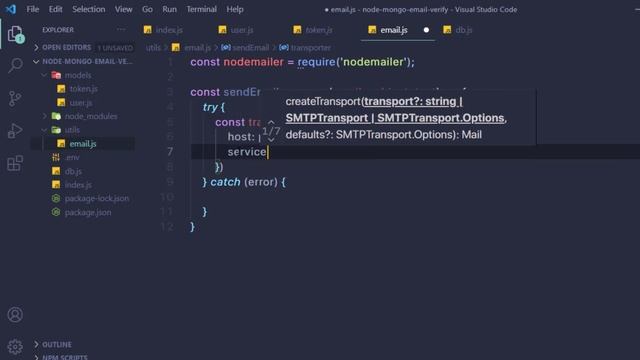Switch to the db.js editor tab
The width and height of the screenshot is (640, 360).
(464, 30)
